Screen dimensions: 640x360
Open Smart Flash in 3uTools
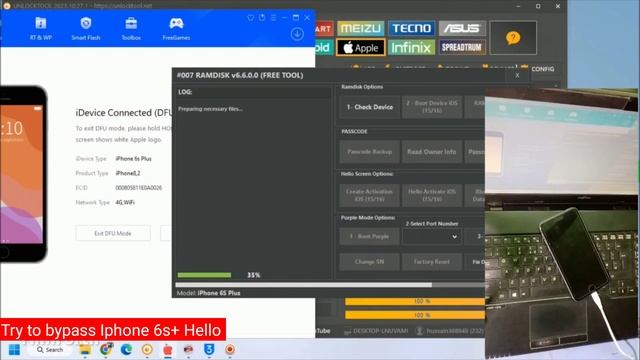point(86,28)
